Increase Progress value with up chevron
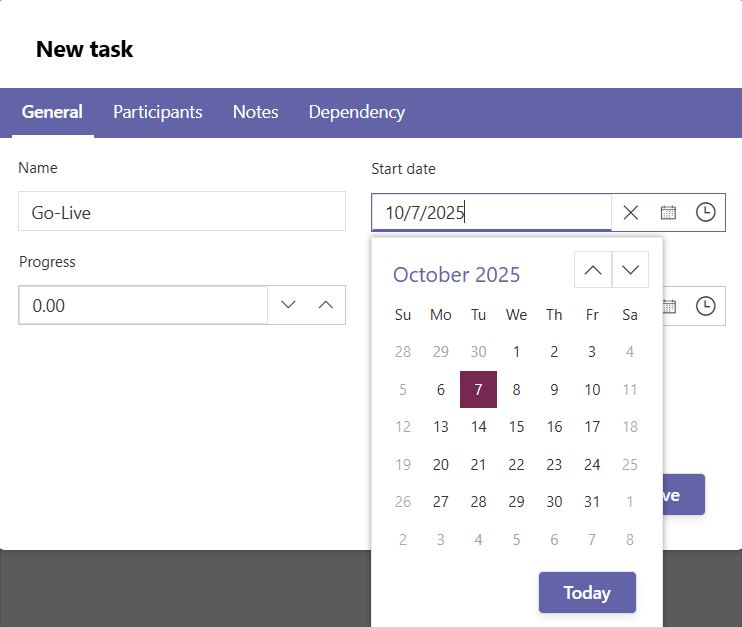 pos(325,305)
